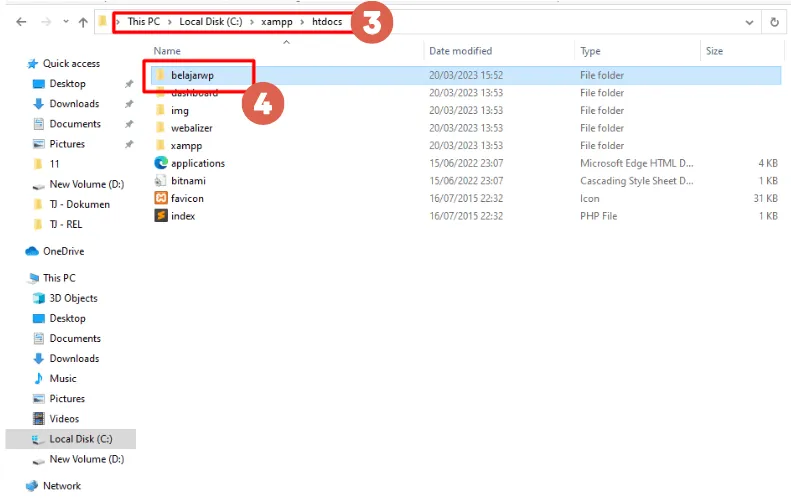Open pinned Pictures under Quick access
Screen dimensions: 791x501
pos(67,144)
